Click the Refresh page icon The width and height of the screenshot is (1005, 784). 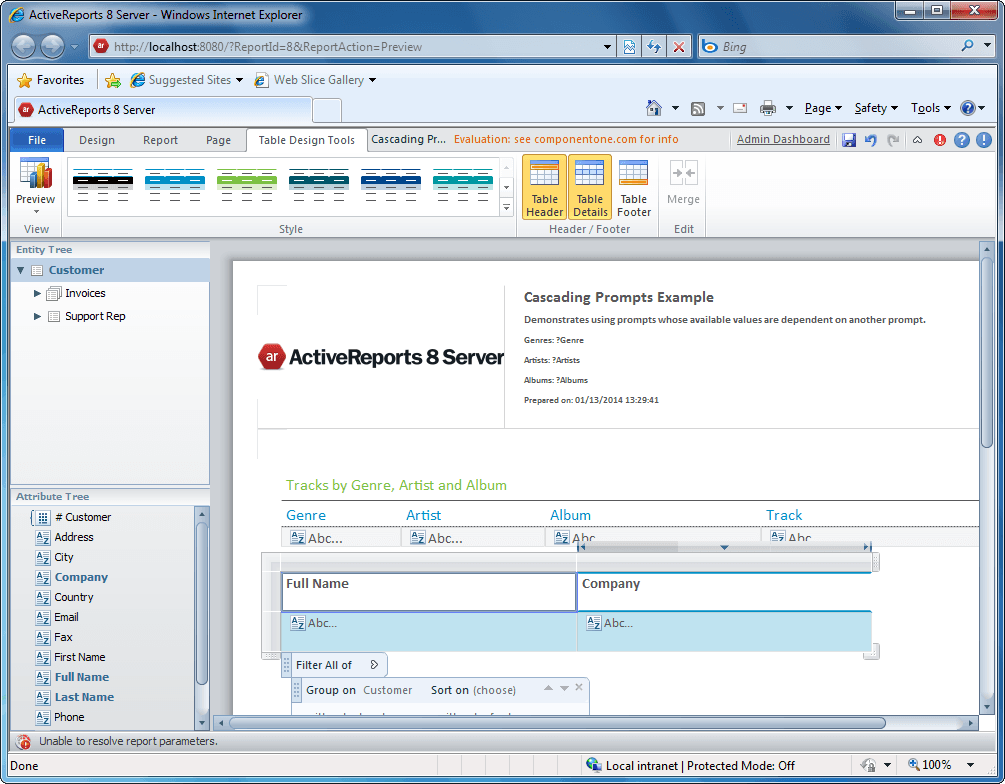click(654, 47)
